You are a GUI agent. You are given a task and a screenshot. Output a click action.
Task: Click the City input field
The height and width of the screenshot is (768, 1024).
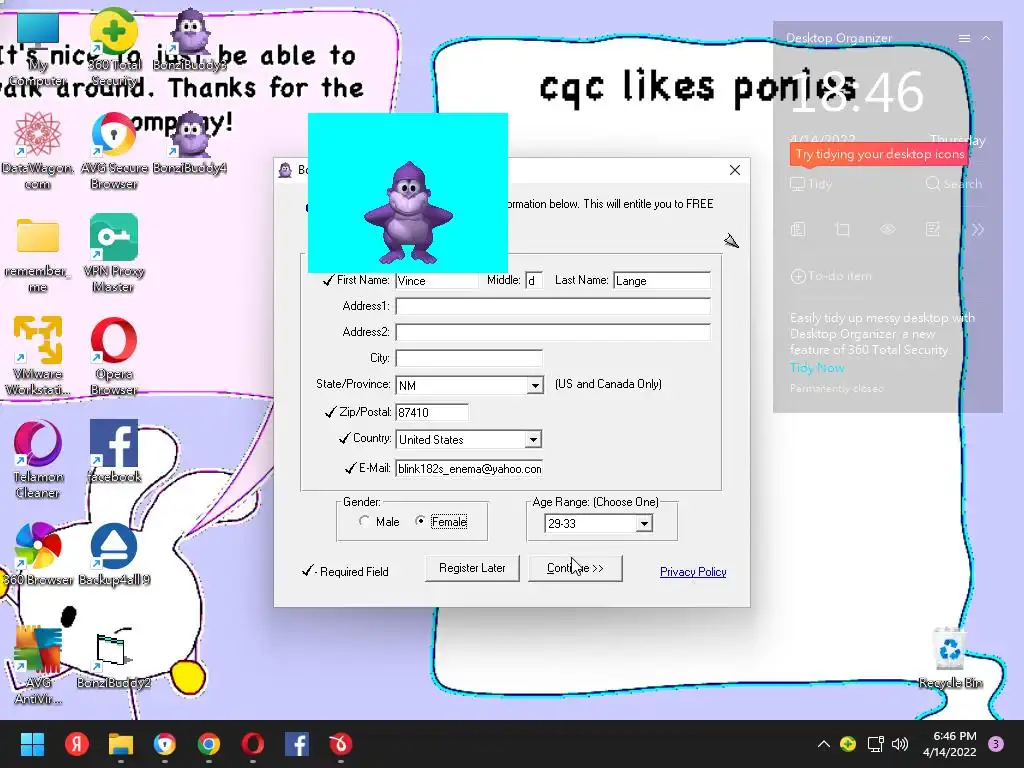click(x=469, y=359)
